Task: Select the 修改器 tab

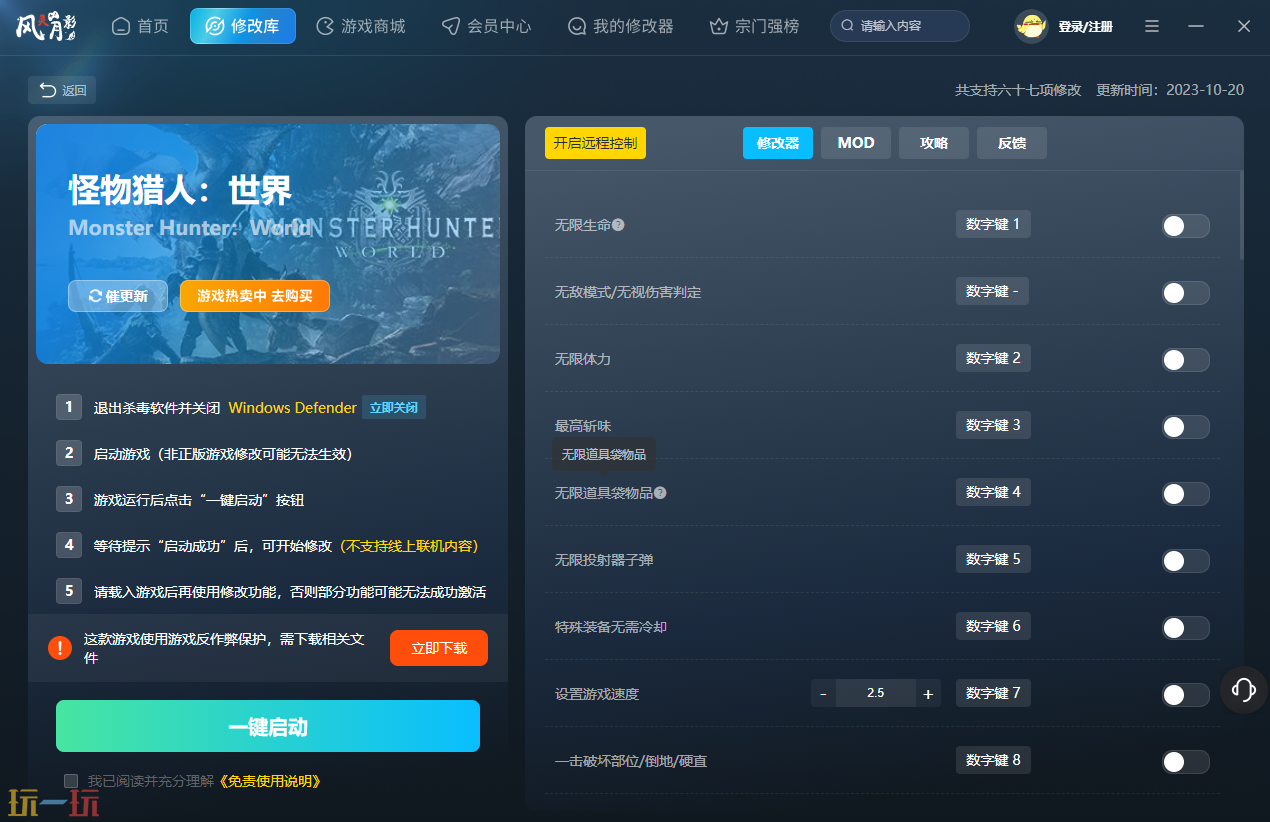Action: (x=778, y=143)
